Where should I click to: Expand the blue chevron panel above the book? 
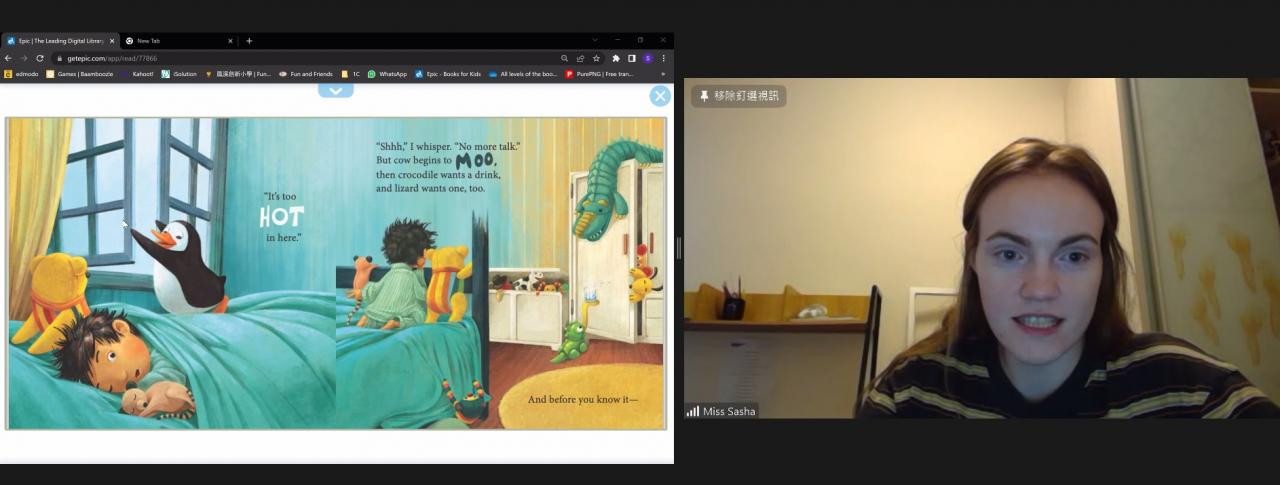coord(336,90)
